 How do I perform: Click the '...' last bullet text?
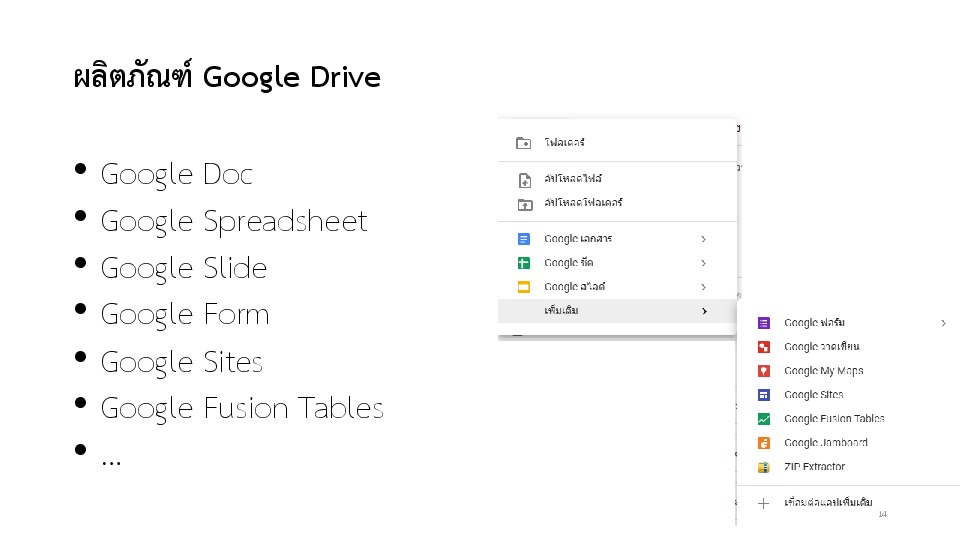(x=111, y=463)
